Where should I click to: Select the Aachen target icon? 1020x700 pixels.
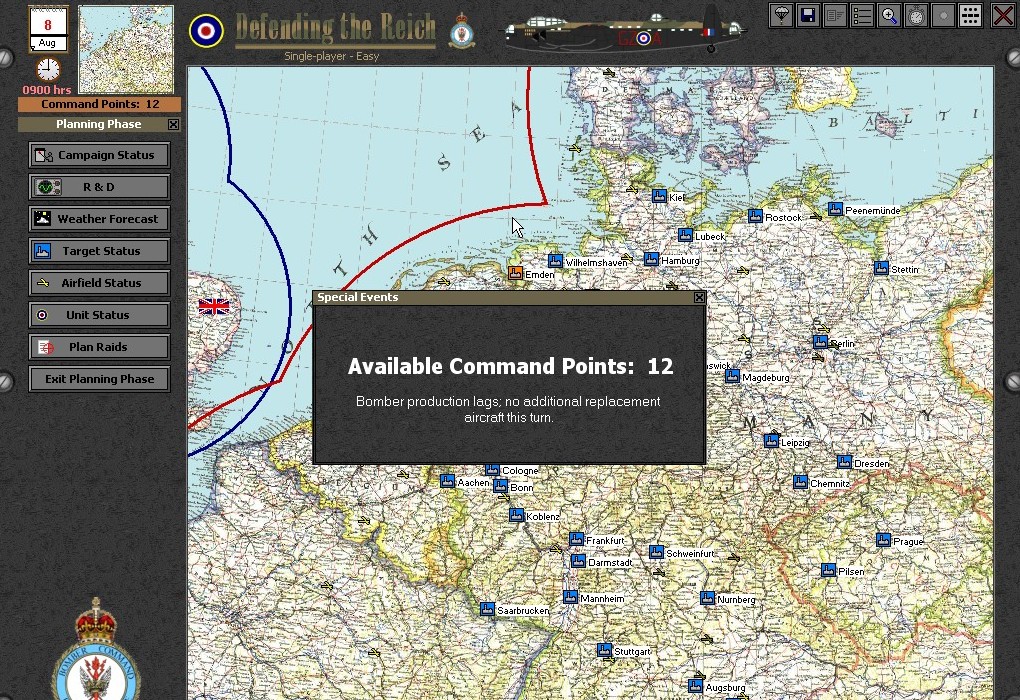pos(447,481)
